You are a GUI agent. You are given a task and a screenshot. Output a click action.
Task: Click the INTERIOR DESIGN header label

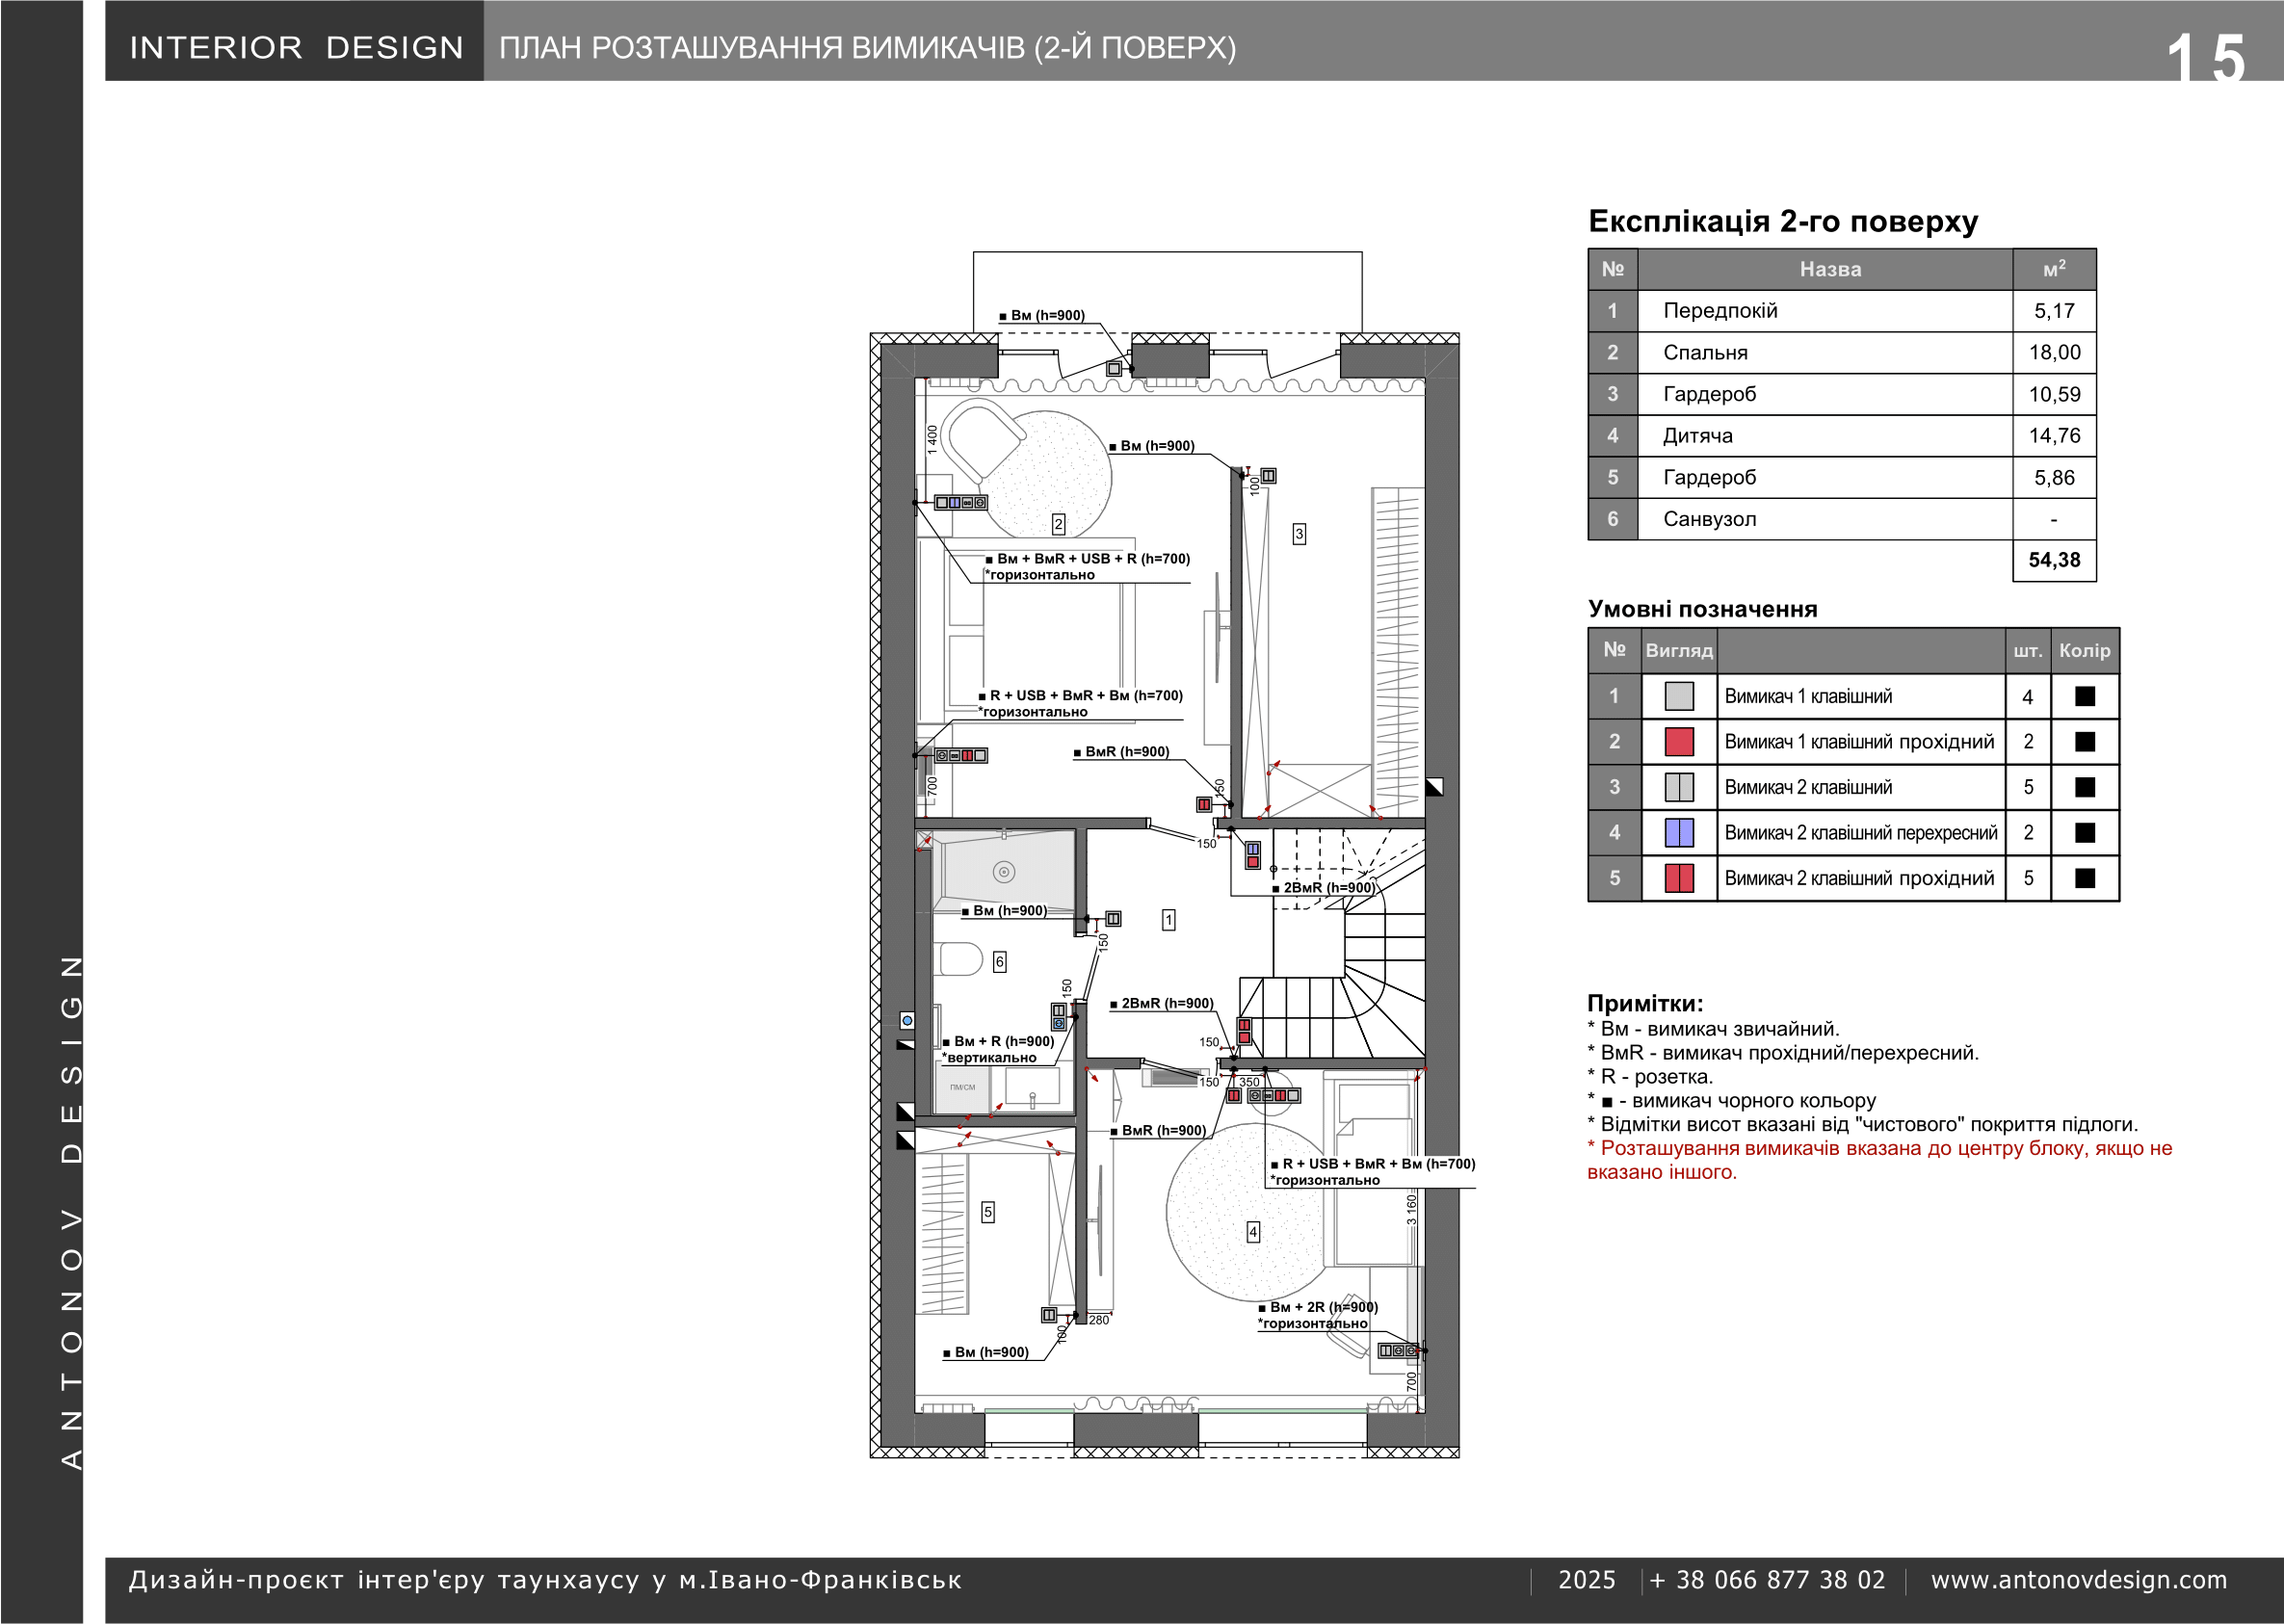coord(297,47)
